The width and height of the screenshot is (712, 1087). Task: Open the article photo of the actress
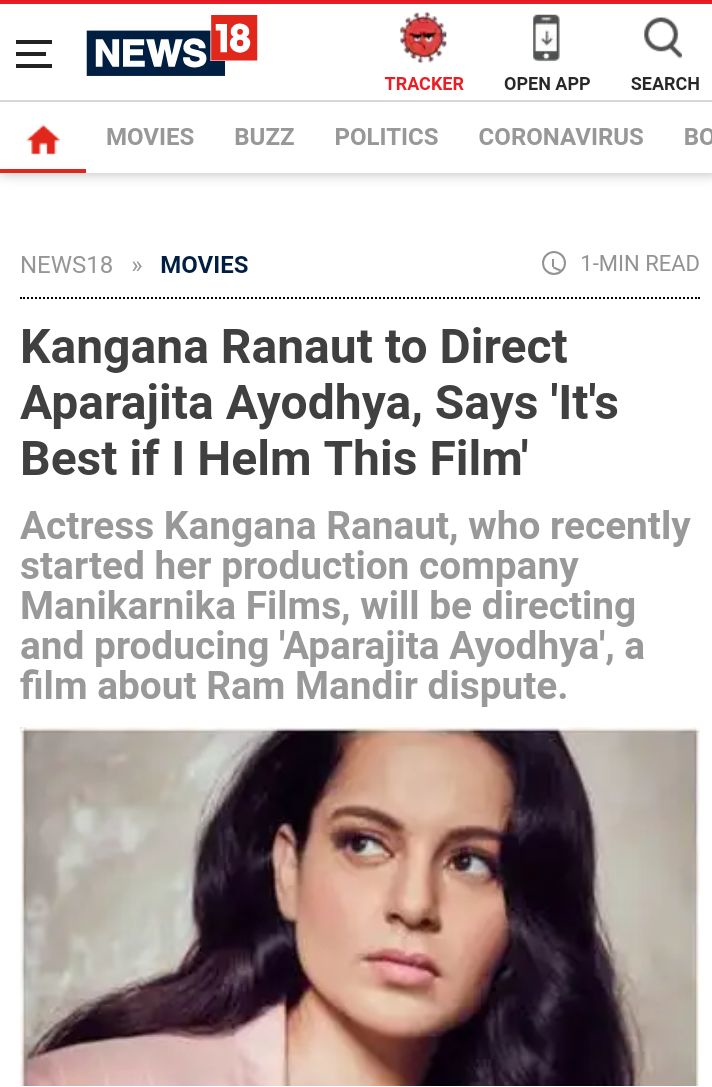[x=360, y=908]
